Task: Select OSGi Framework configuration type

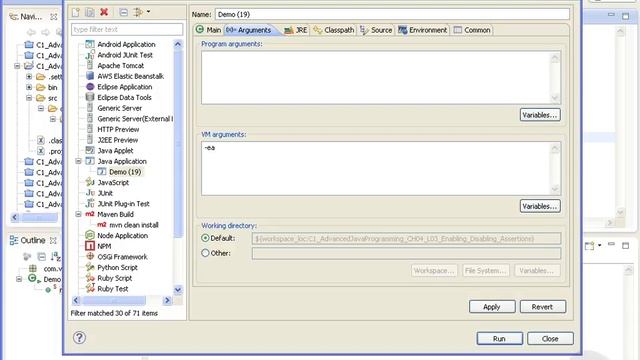Action: [122, 257]
